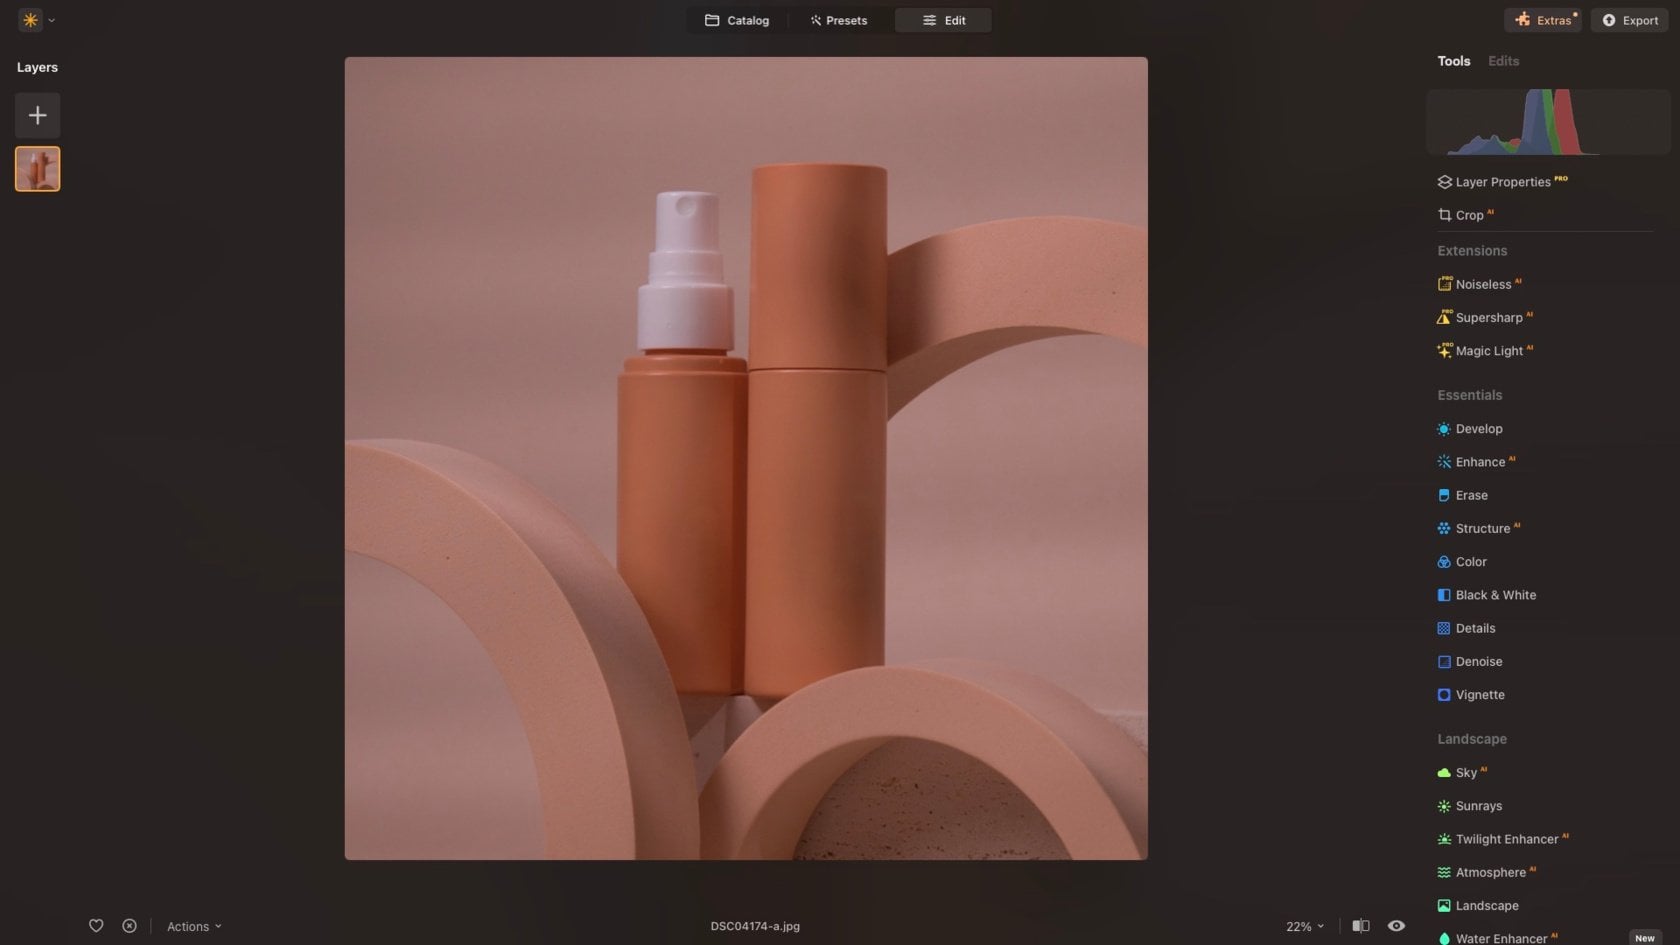Open the Structure AI tool

[1484, 528]
